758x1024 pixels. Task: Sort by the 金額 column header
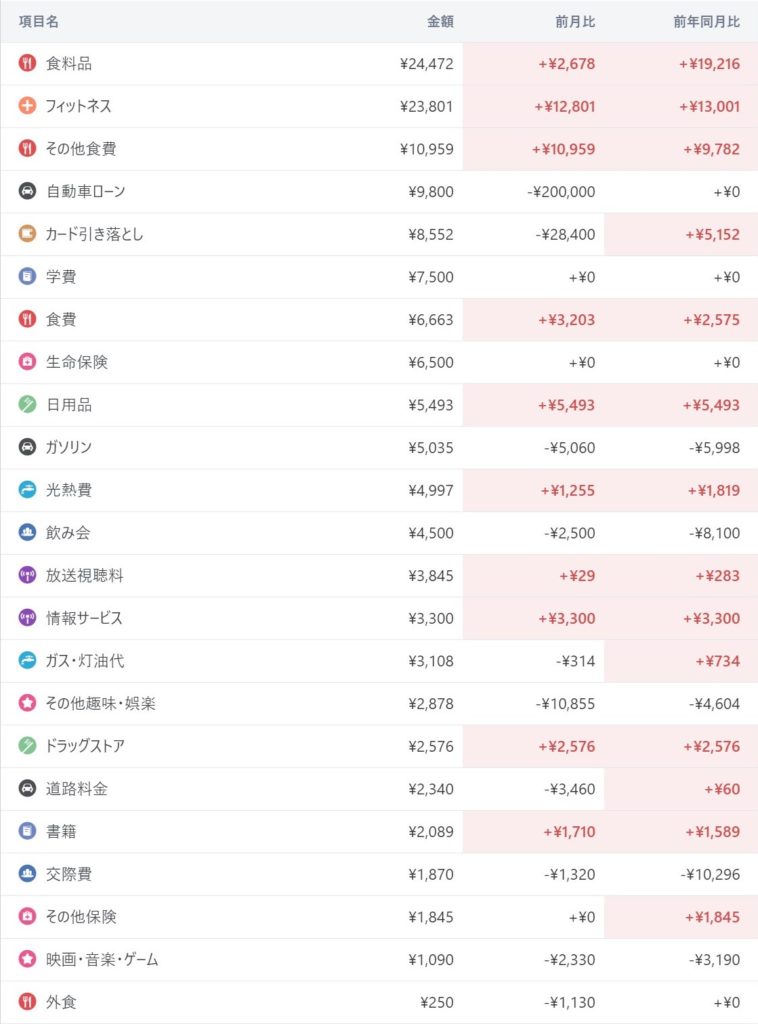(440, 21)
